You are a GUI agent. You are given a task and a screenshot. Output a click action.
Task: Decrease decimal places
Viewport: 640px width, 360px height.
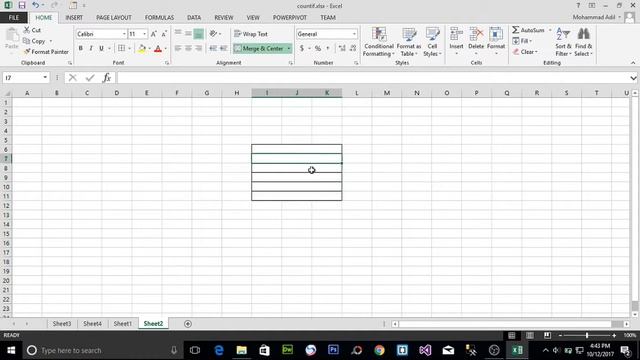tap(353, 48)
